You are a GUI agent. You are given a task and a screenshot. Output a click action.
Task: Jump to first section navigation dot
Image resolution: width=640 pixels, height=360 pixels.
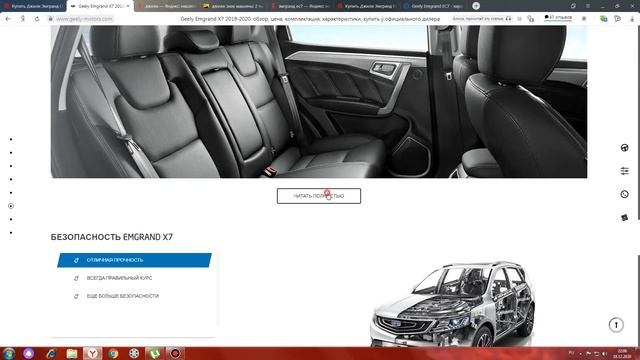(x=11, y=139)
